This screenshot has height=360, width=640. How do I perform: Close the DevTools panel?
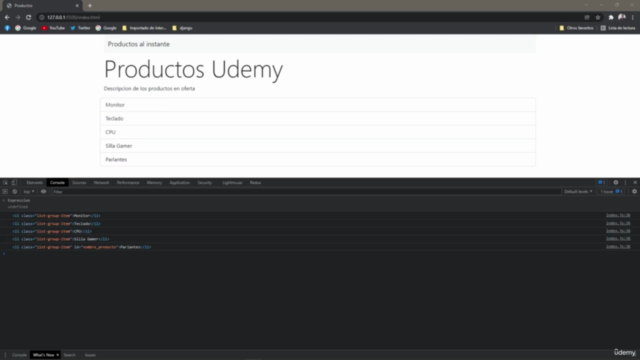(x=635, y=182)
